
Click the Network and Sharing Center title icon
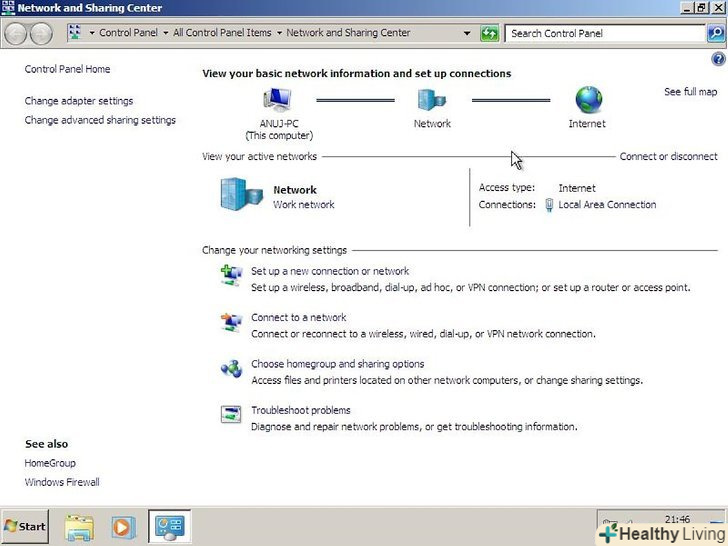coord(8,8)
